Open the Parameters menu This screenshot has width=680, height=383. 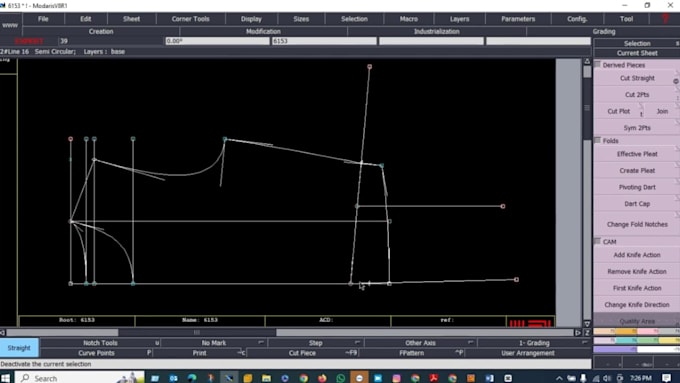[518, 19]
